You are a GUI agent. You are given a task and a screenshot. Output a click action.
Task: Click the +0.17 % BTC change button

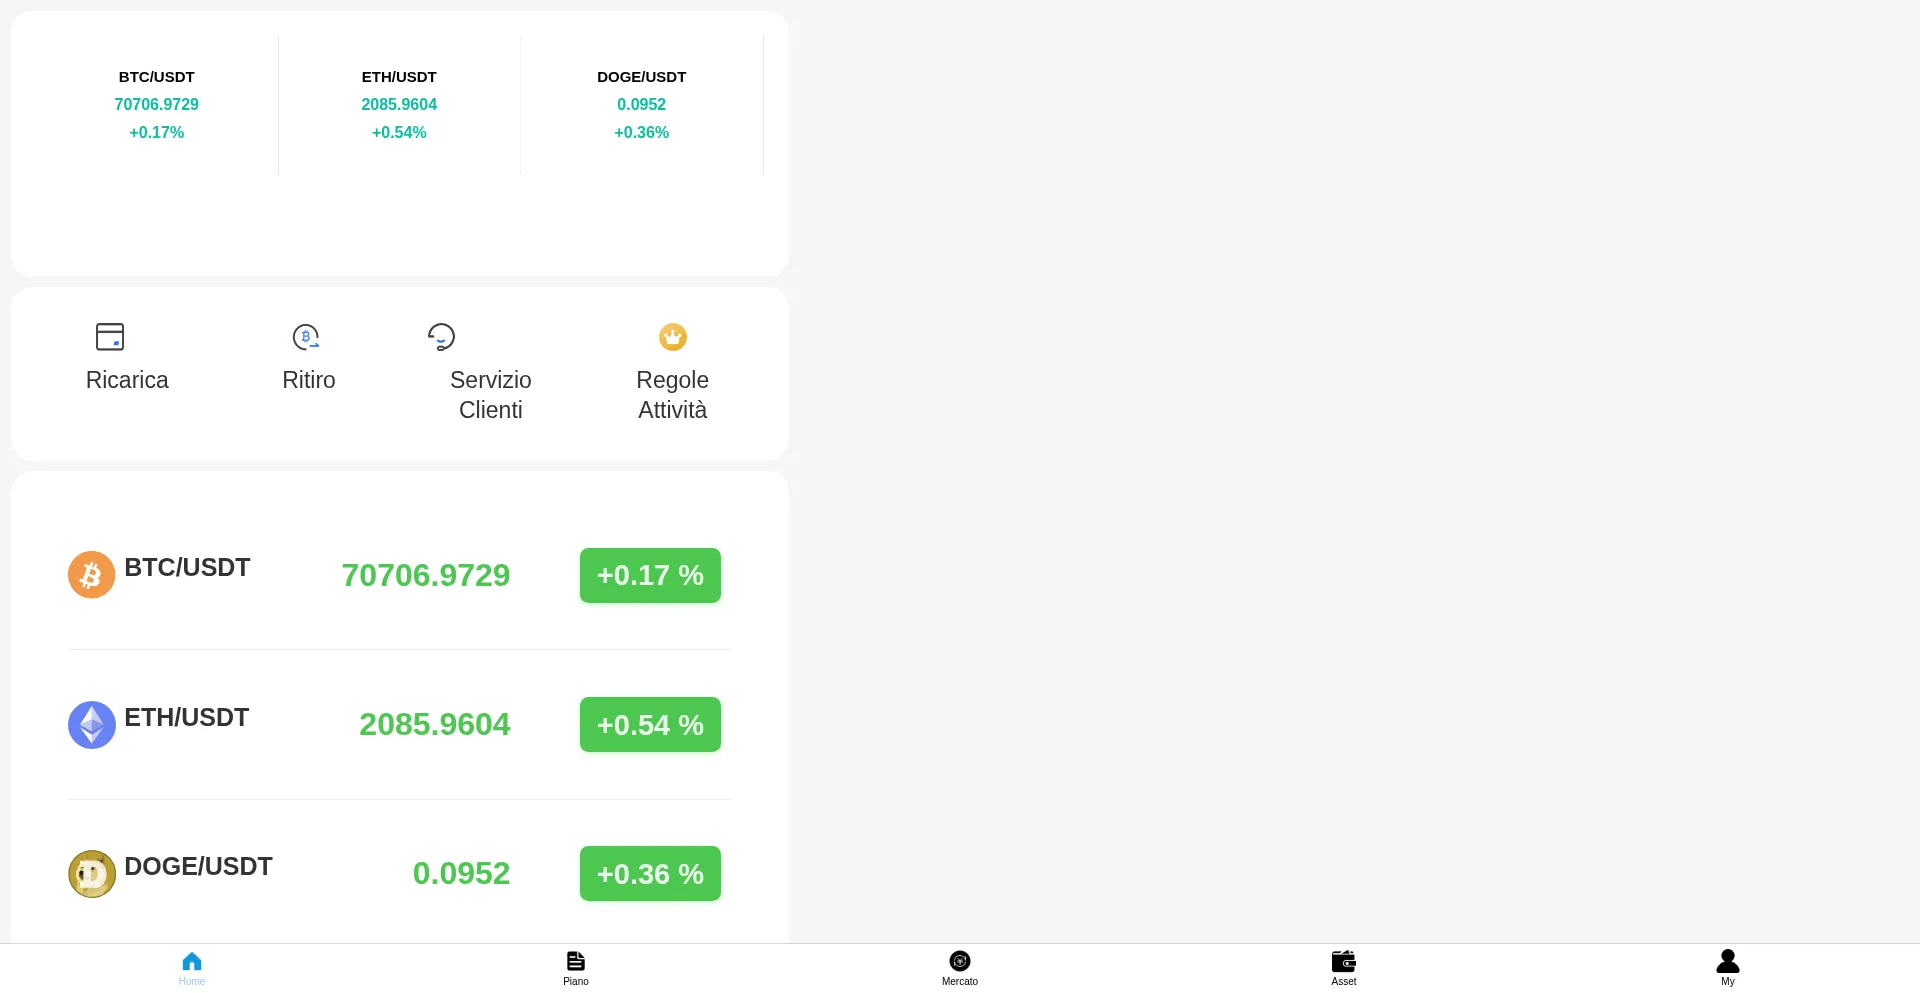click(650, 575)
